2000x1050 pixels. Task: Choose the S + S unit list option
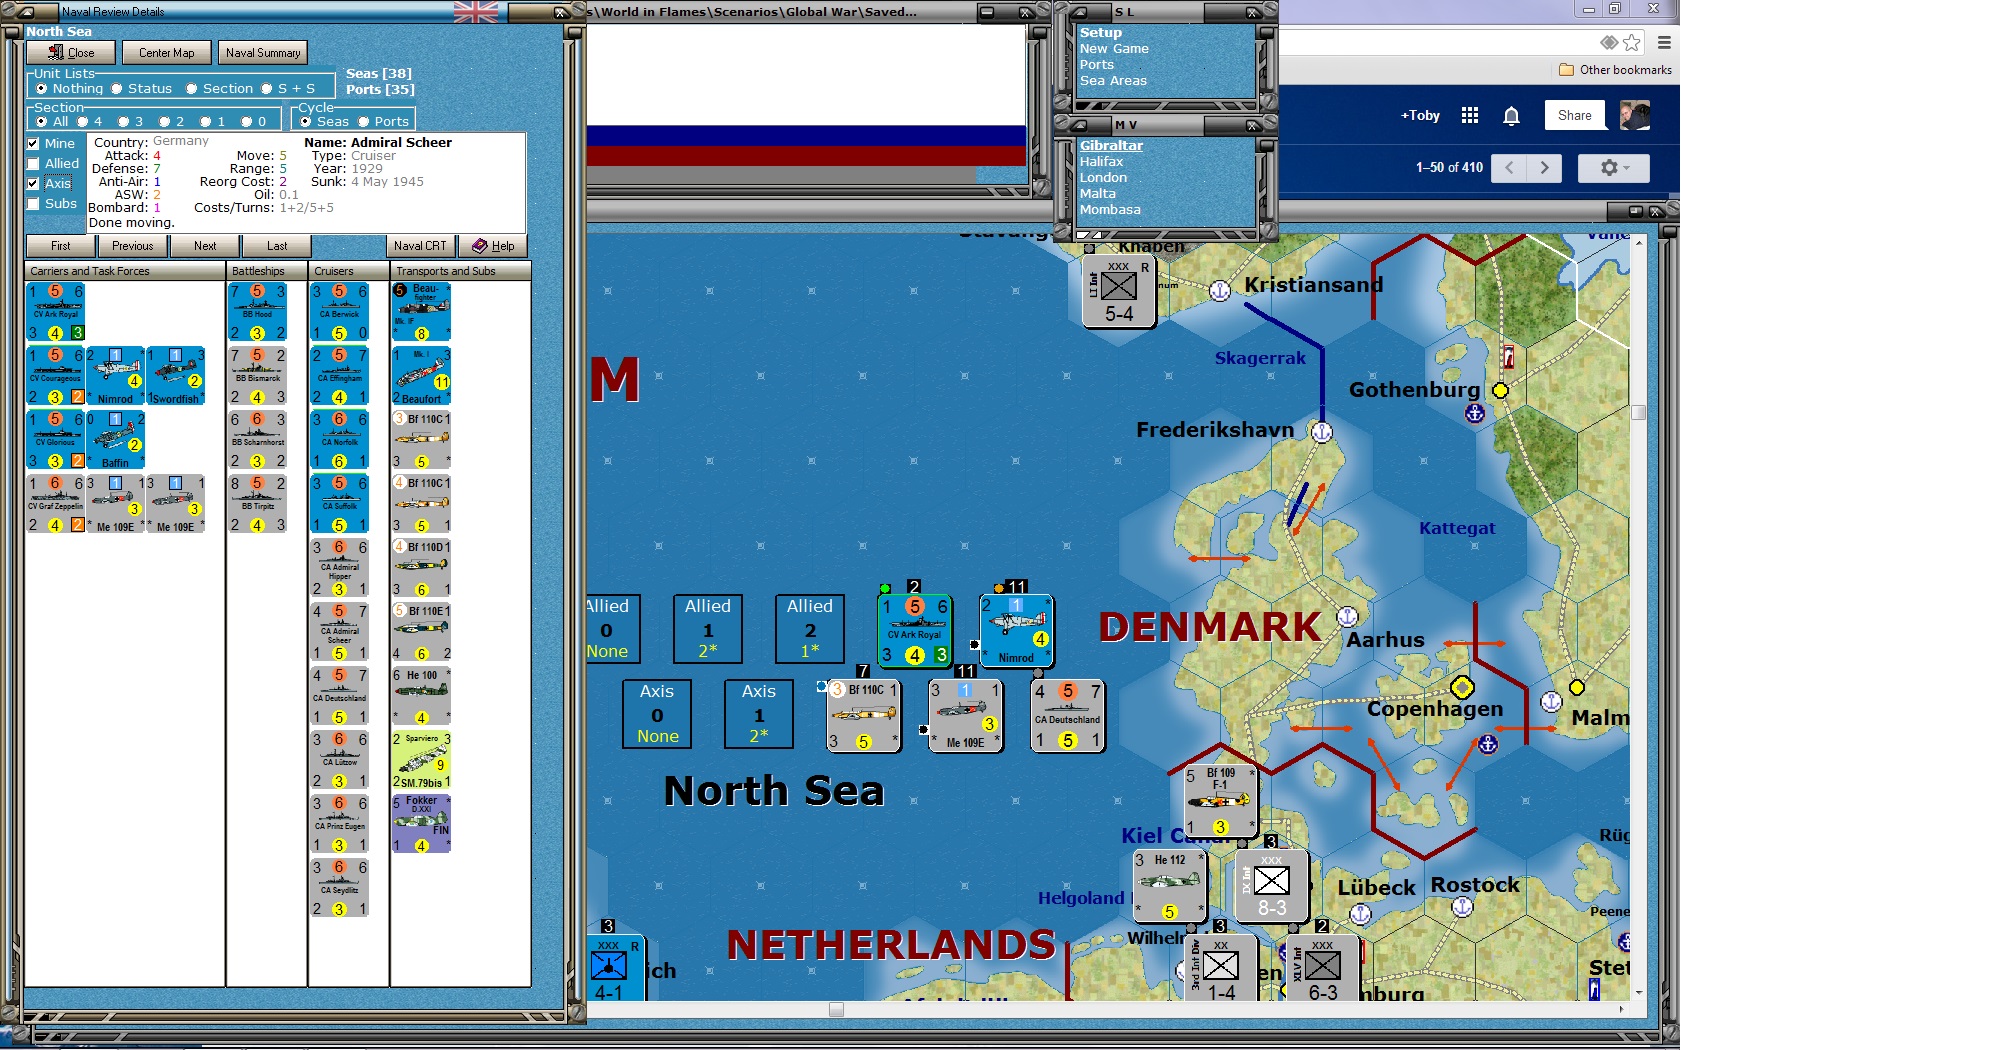267,89
